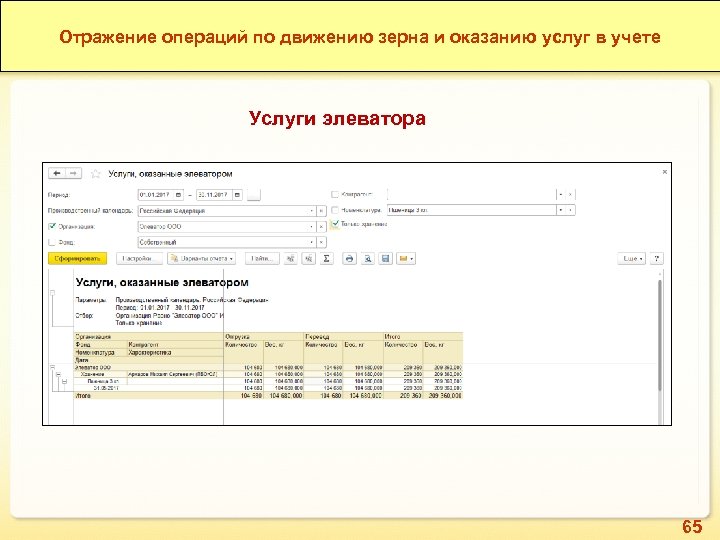Click the Настройки button
The height and width of the screenshot is (540, 720).
[139, 259]
